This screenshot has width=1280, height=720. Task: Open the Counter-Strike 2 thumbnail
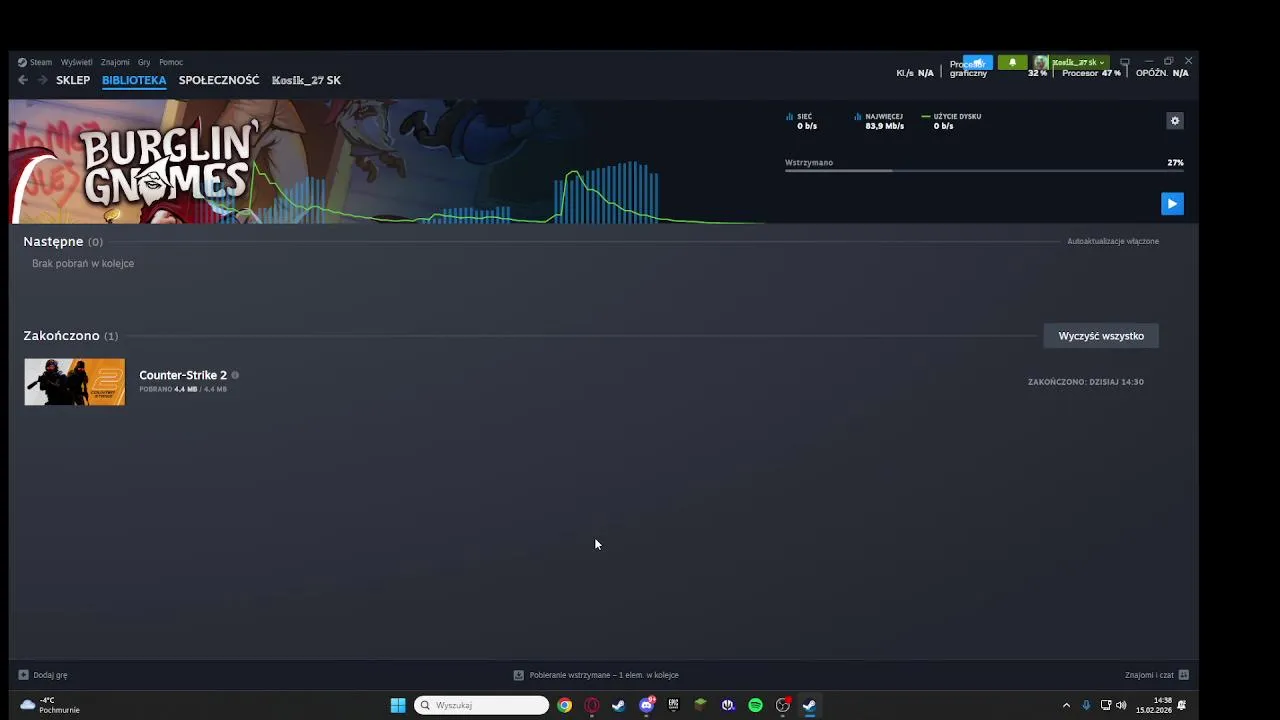[x=75, y=382]
